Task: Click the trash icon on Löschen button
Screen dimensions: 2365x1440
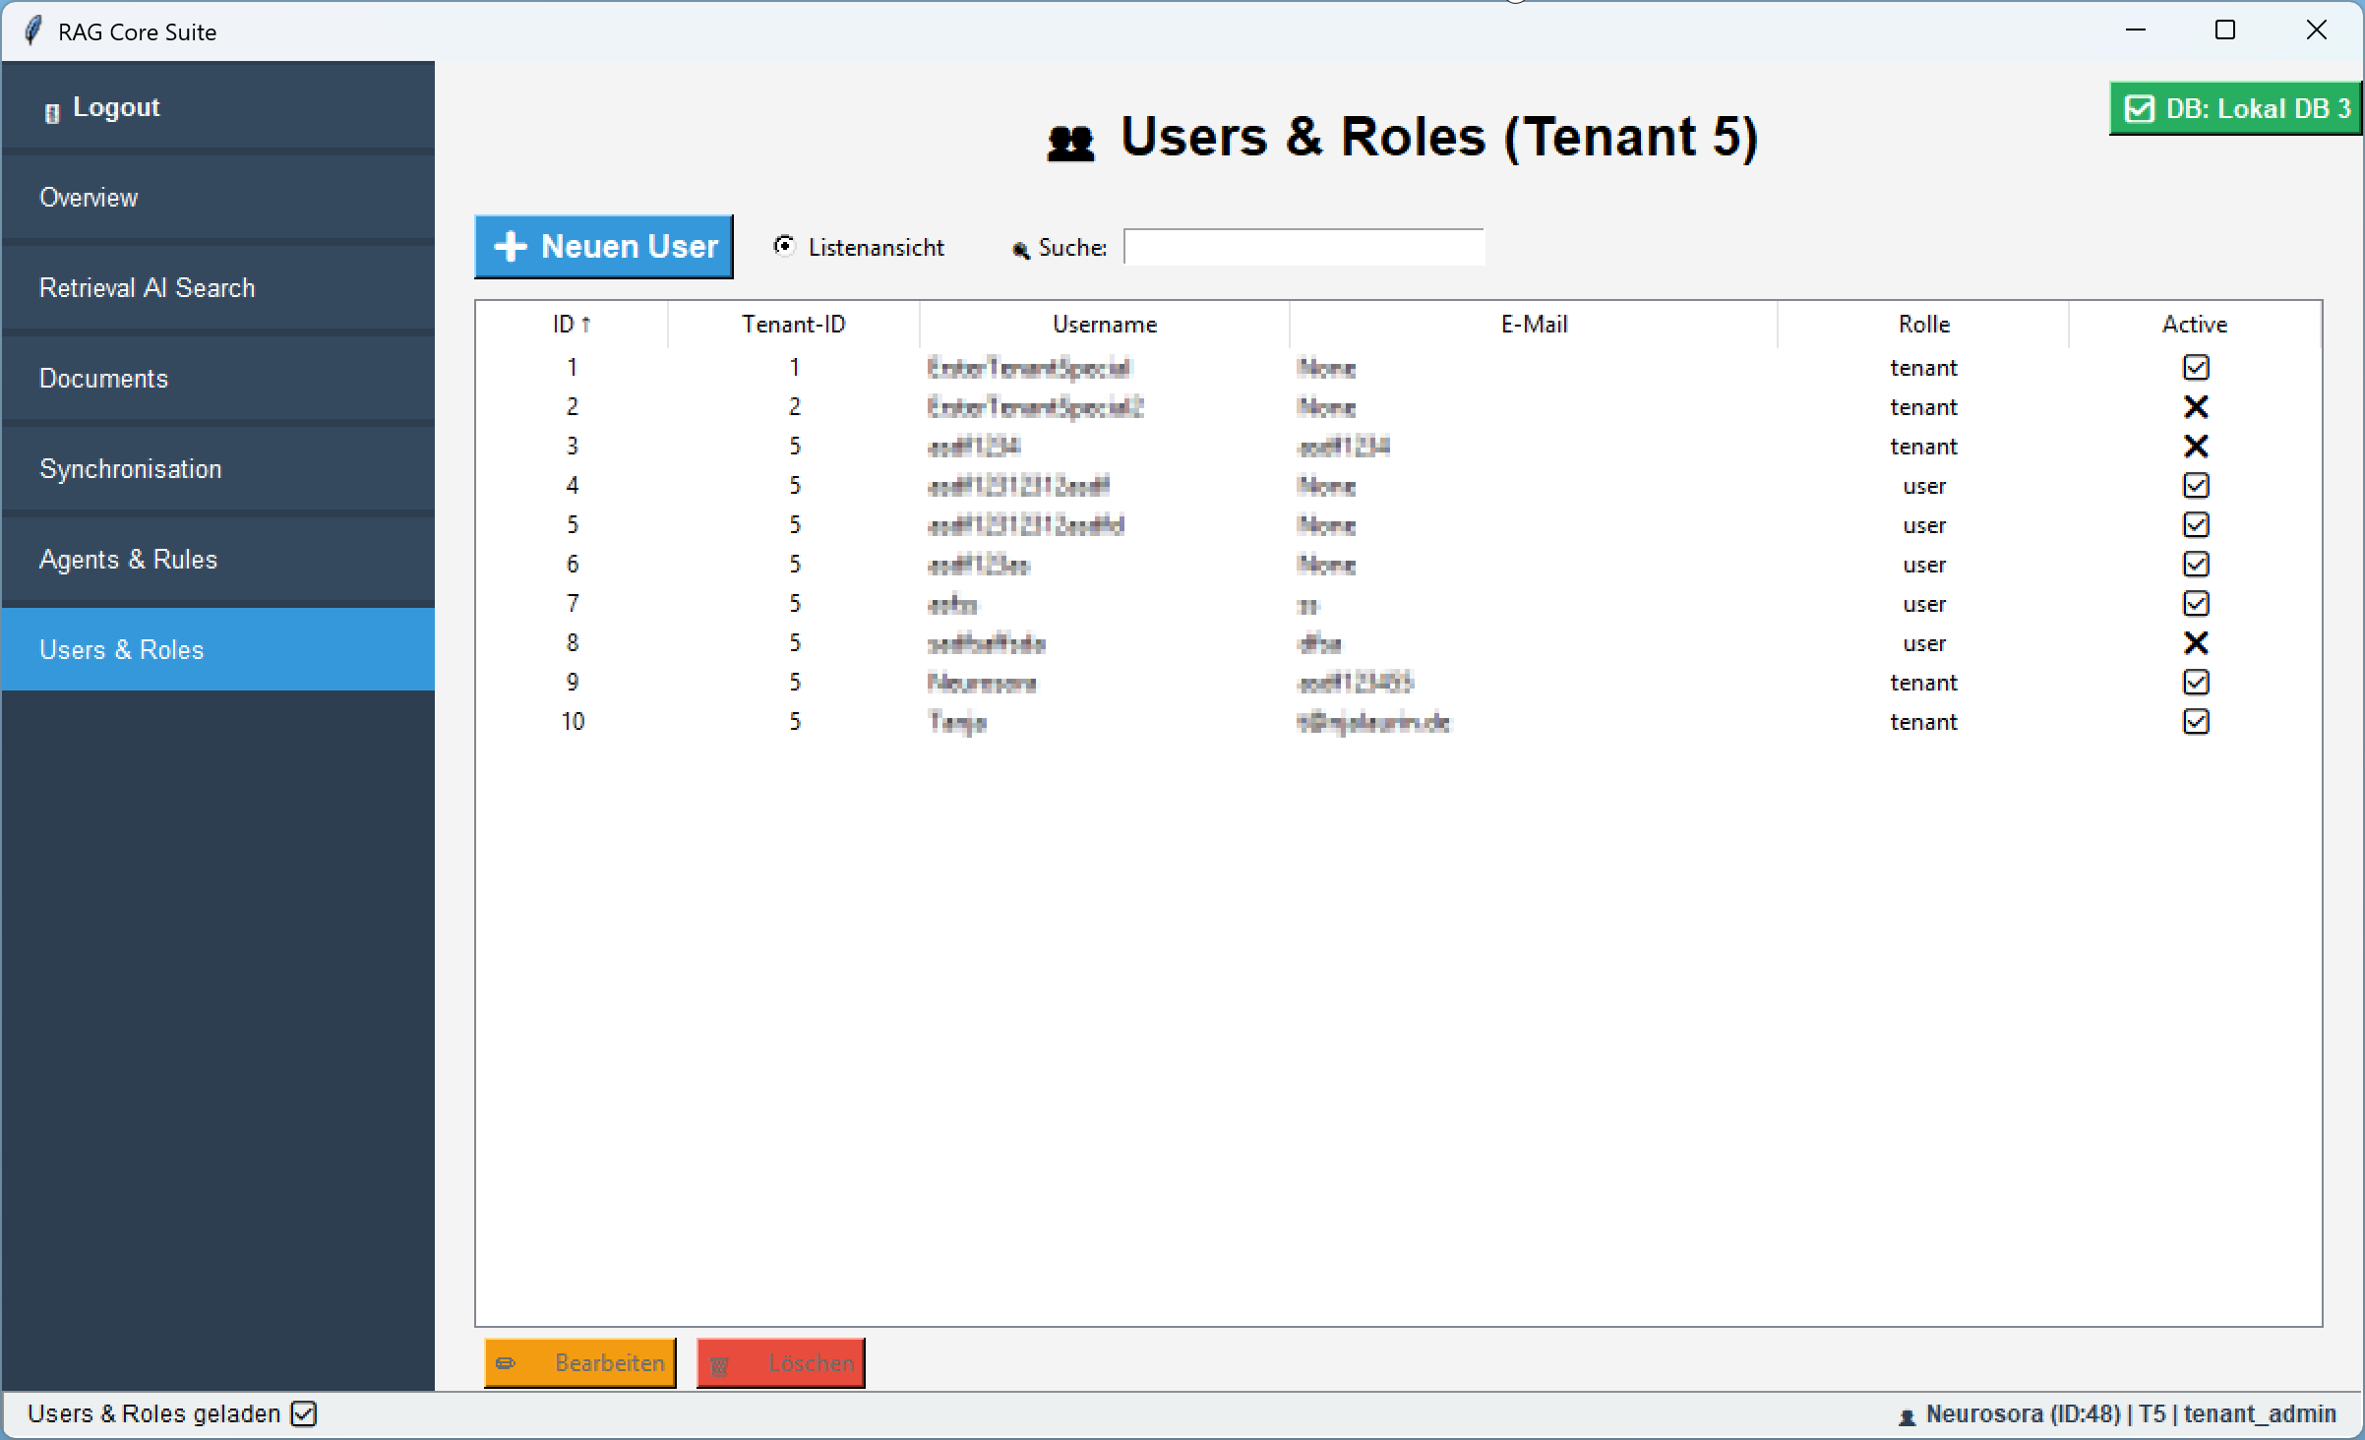Action: (x=719, y=1364)
